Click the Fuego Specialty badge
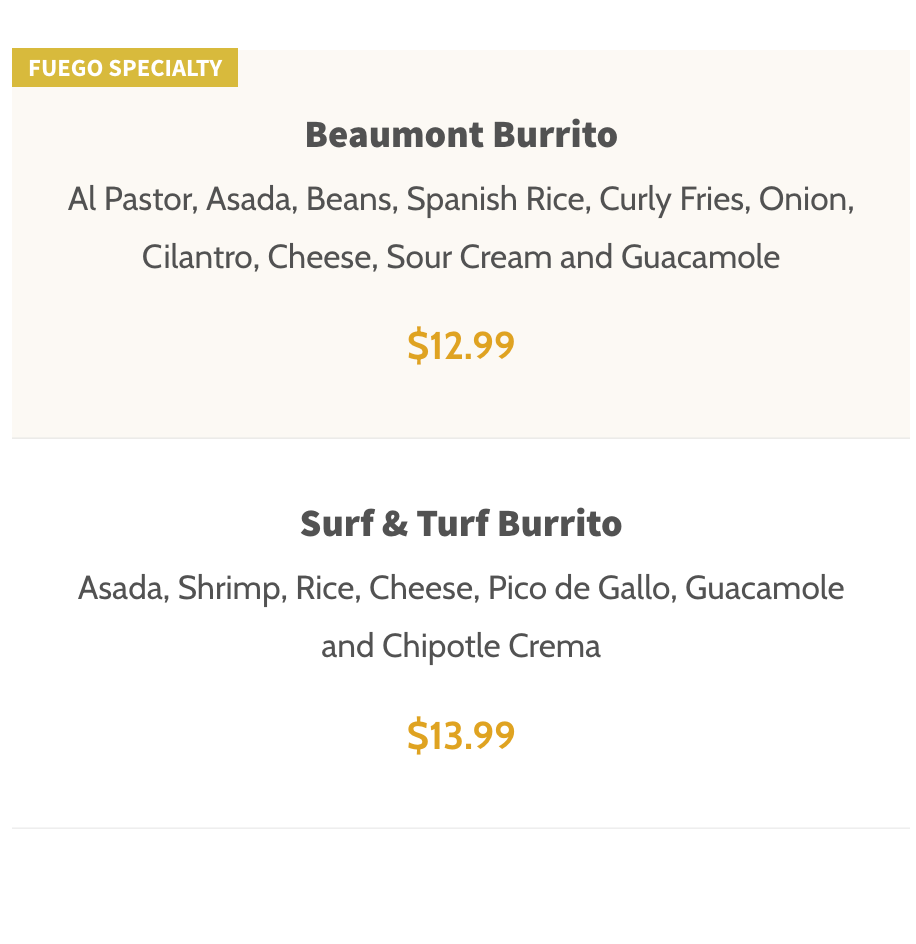 click(x=125, y=68)
